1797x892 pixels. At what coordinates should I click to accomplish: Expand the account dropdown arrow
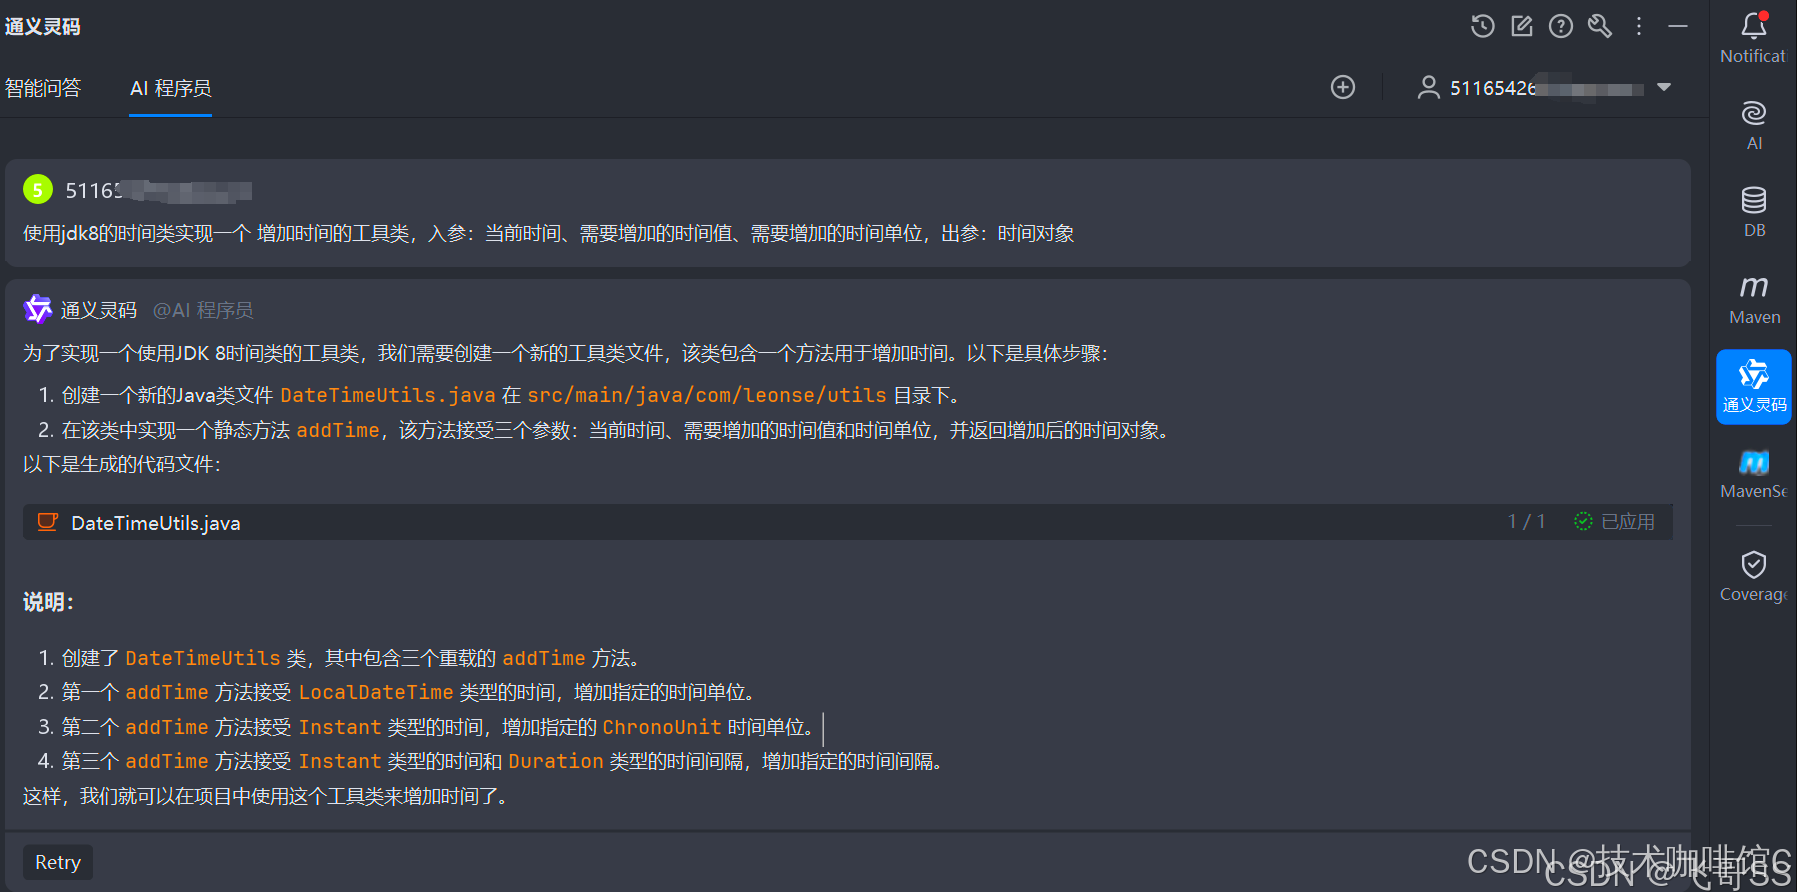point(1664,87)
